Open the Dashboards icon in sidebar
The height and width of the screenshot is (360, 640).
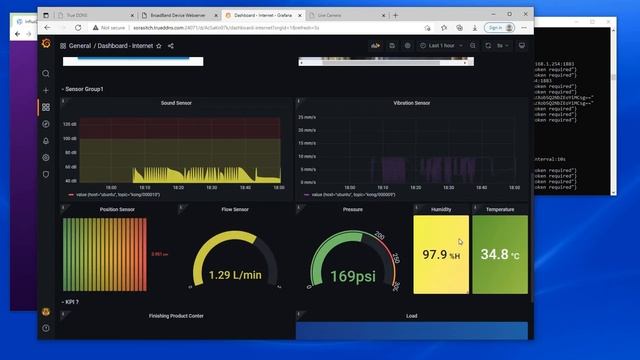(46, 107)
